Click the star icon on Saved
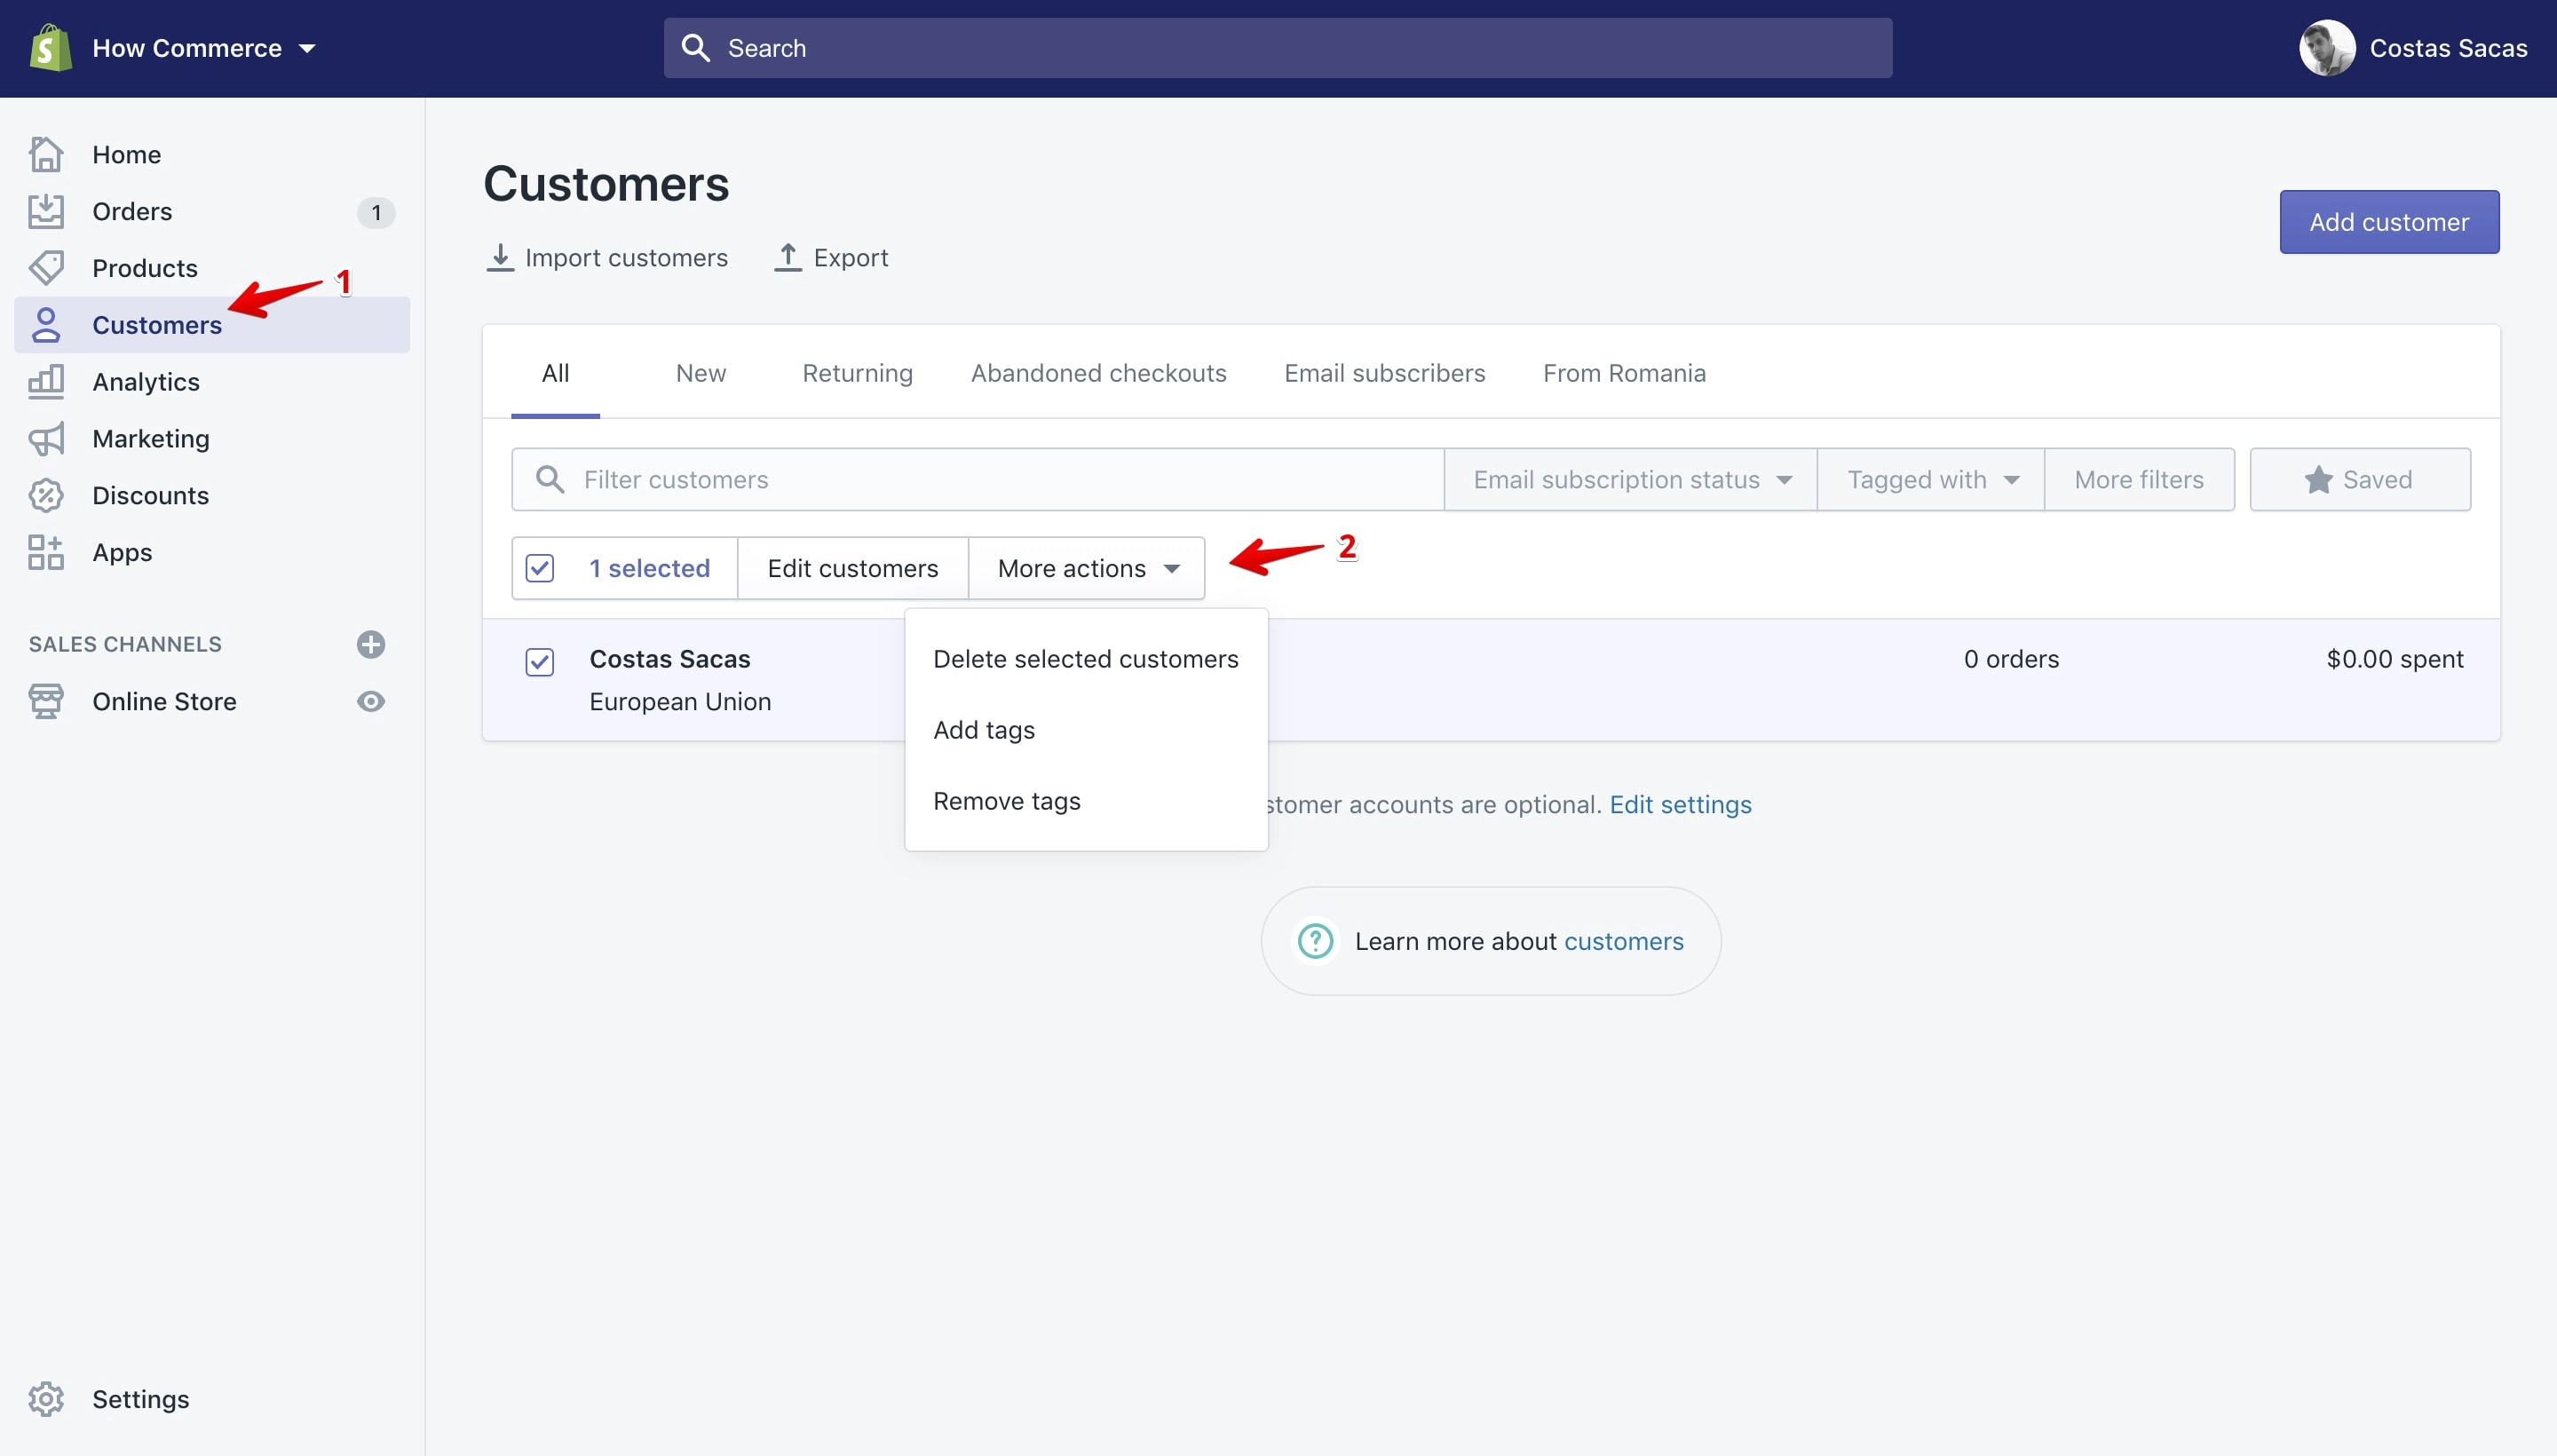 click(2318, 480)
